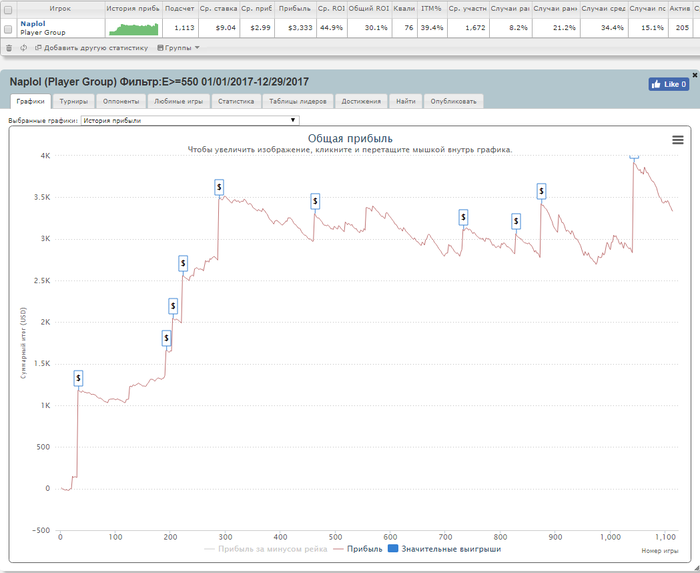Open the Группы dropdown
The image size is (700, 573).
(x=178, y=48)
